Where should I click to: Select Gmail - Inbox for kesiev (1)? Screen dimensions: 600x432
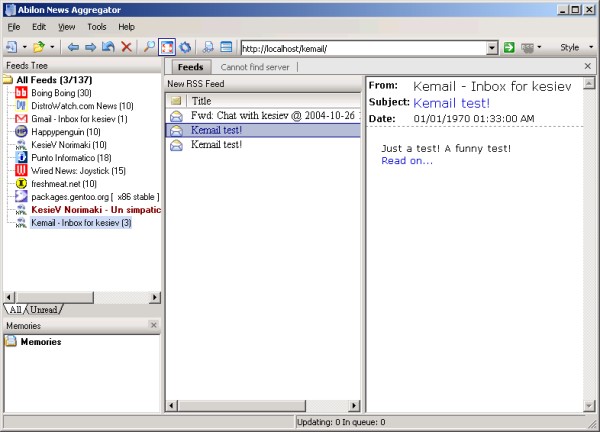coord(79,119)
